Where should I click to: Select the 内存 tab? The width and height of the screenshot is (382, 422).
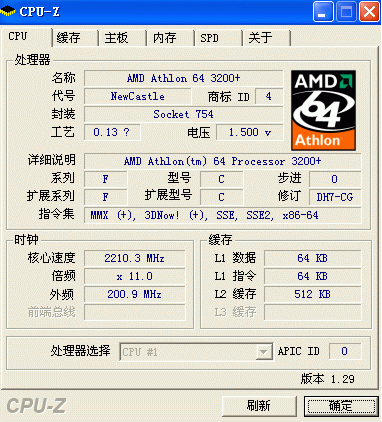pyautogui.click(x=170, y=38)
